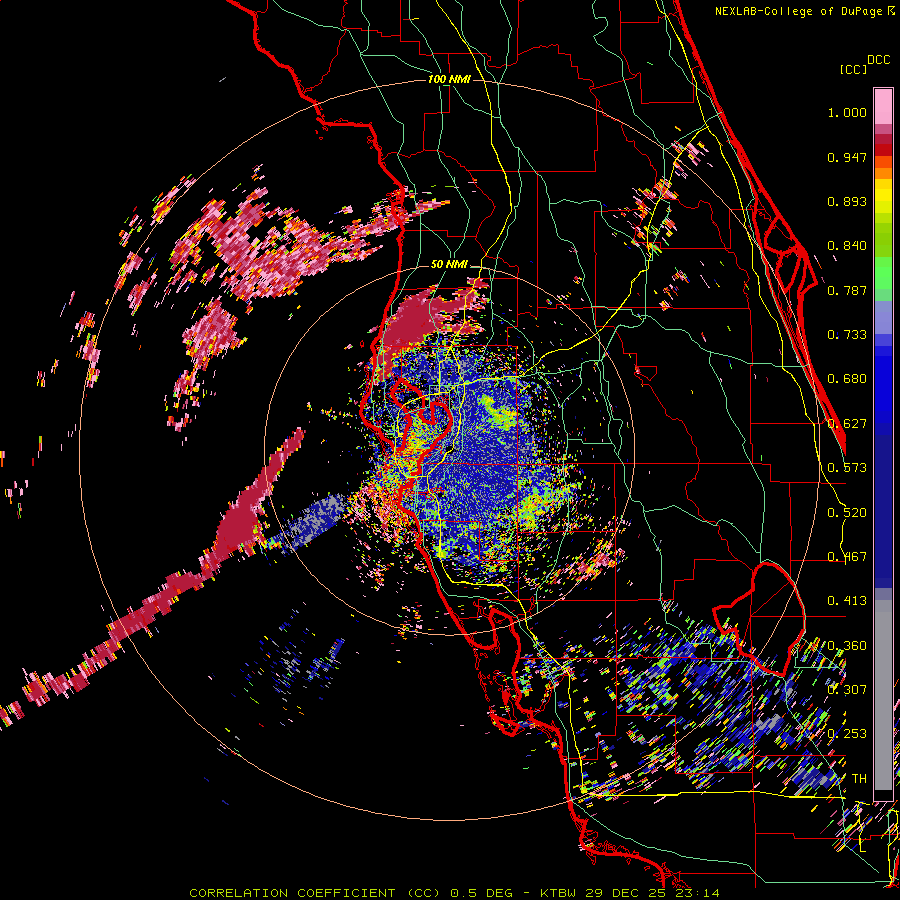Select the 0.413 scale value
The image size is (900, 900).
click(847, 601)
